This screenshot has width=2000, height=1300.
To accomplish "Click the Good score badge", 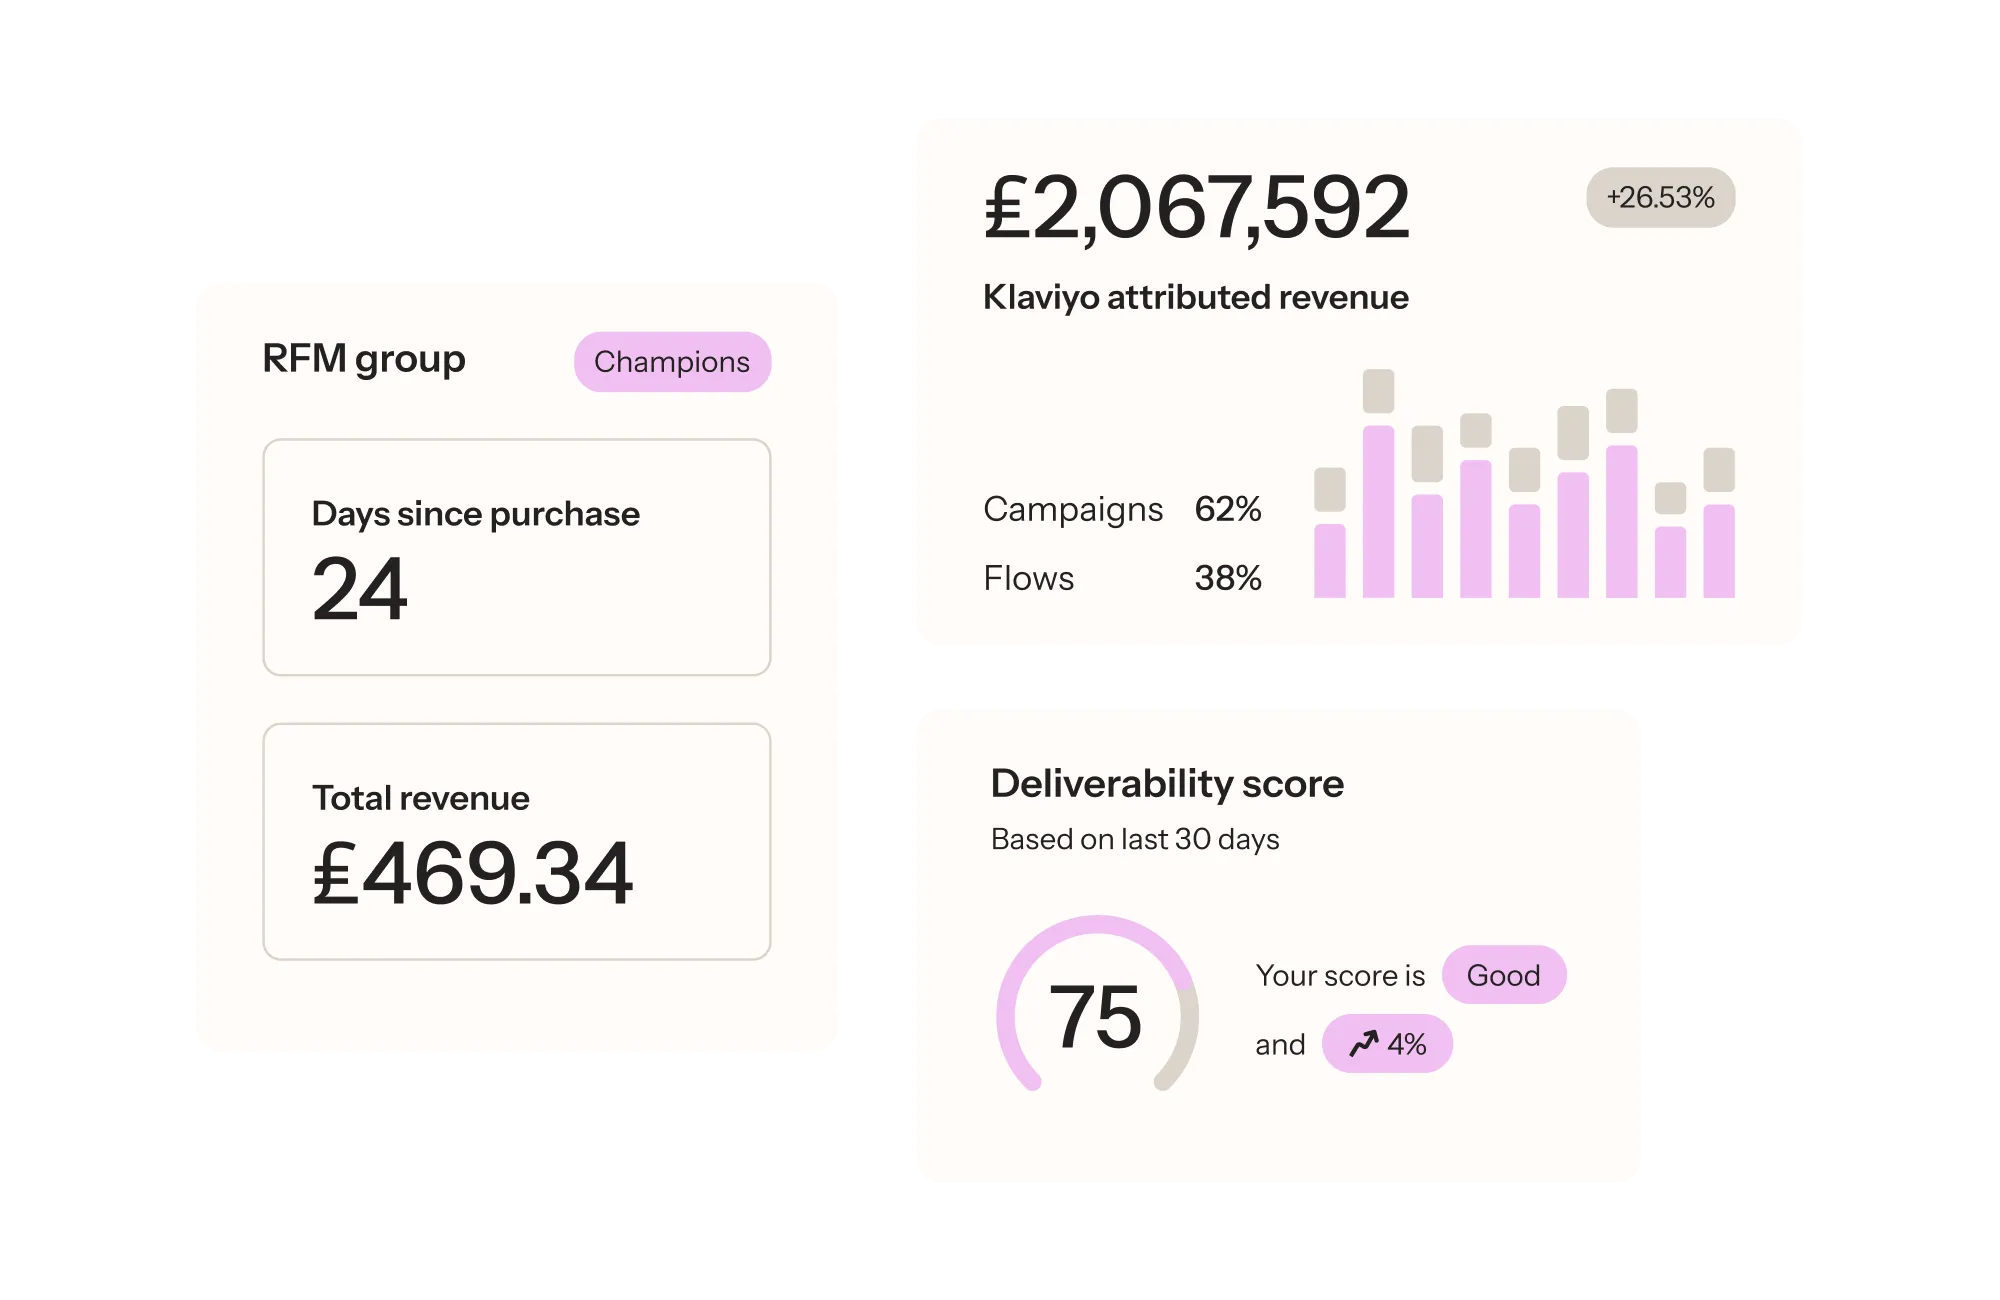I will [1503, 975].
